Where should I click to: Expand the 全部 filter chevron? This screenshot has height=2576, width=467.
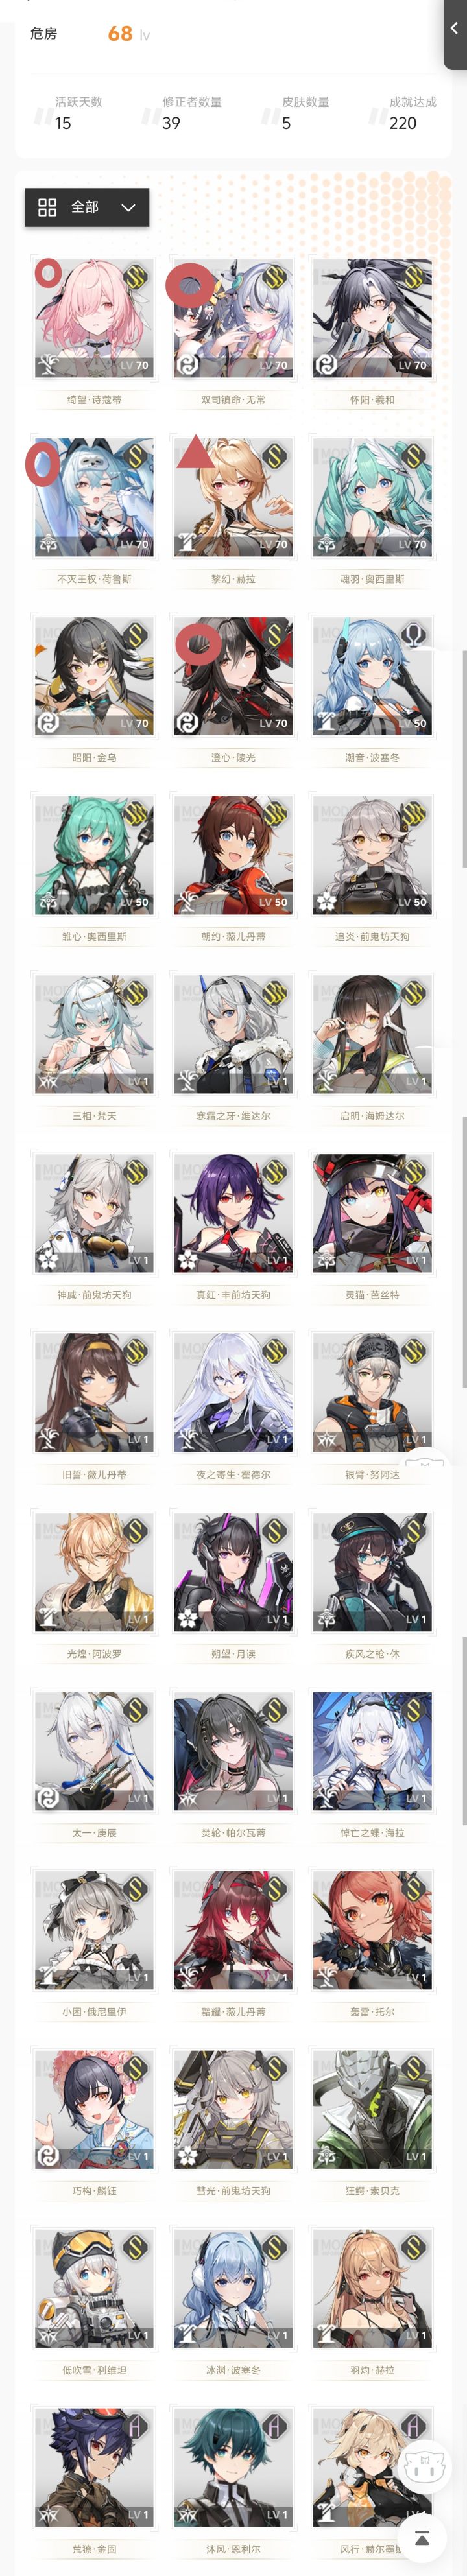click(x=128, y=207)
